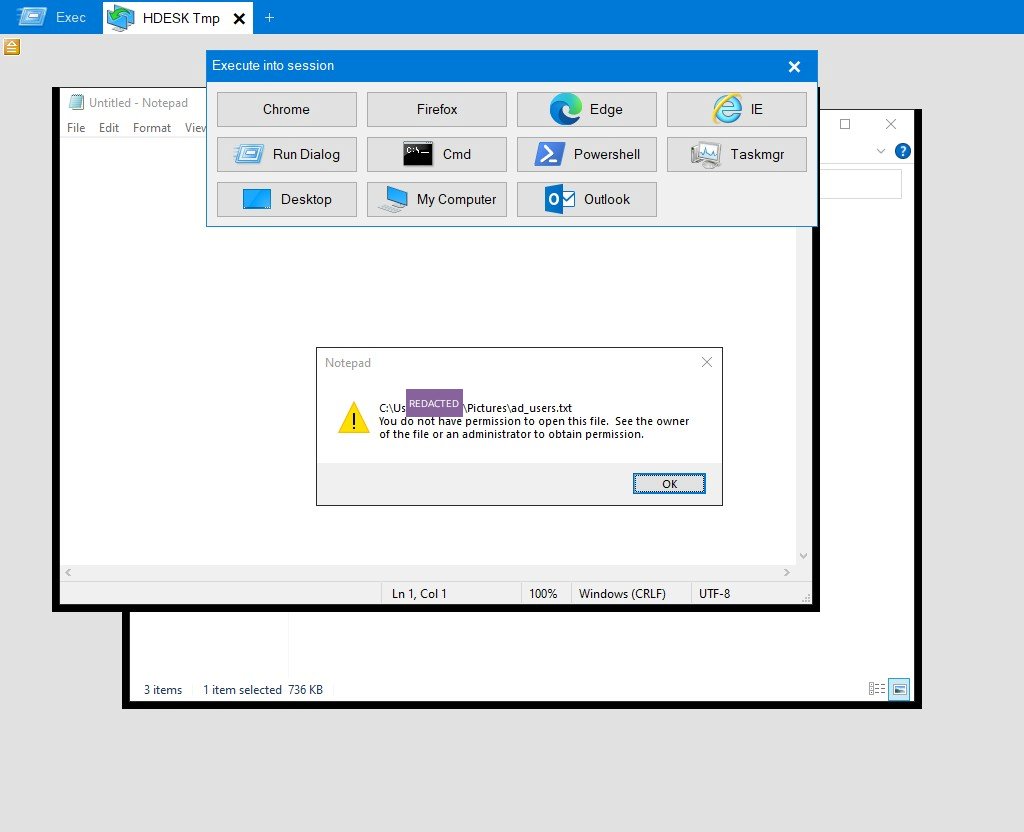Close the HDESK Tmp tab

coord(240,19)
